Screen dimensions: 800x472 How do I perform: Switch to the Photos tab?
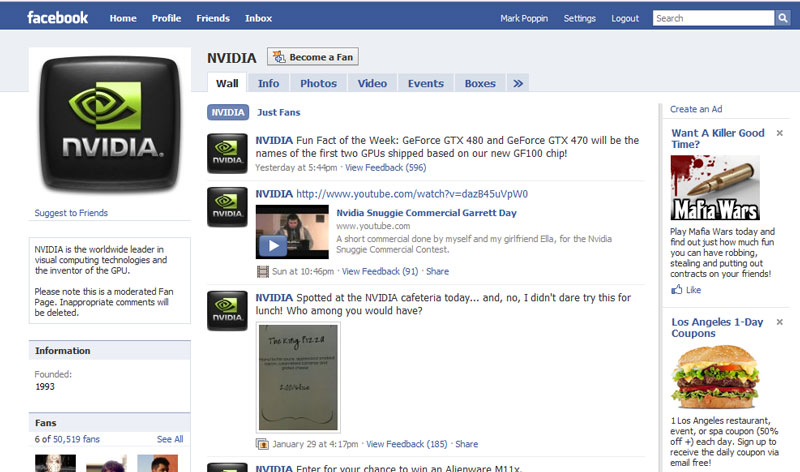click(318, 83)
